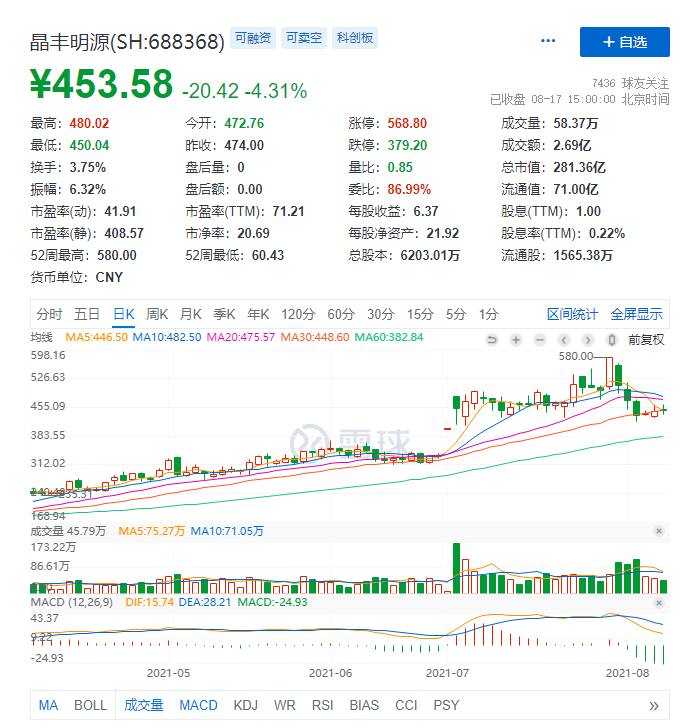Click the 52周最高 value 580.00
This screenshot has height=728, width=698.
[117, 255]
